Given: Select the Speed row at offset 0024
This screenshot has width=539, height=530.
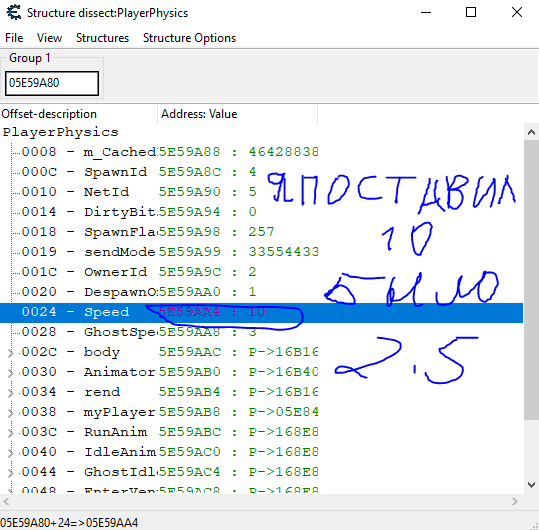Looking at the screenshot, I should pyautogui.click(x=261, y=313).
